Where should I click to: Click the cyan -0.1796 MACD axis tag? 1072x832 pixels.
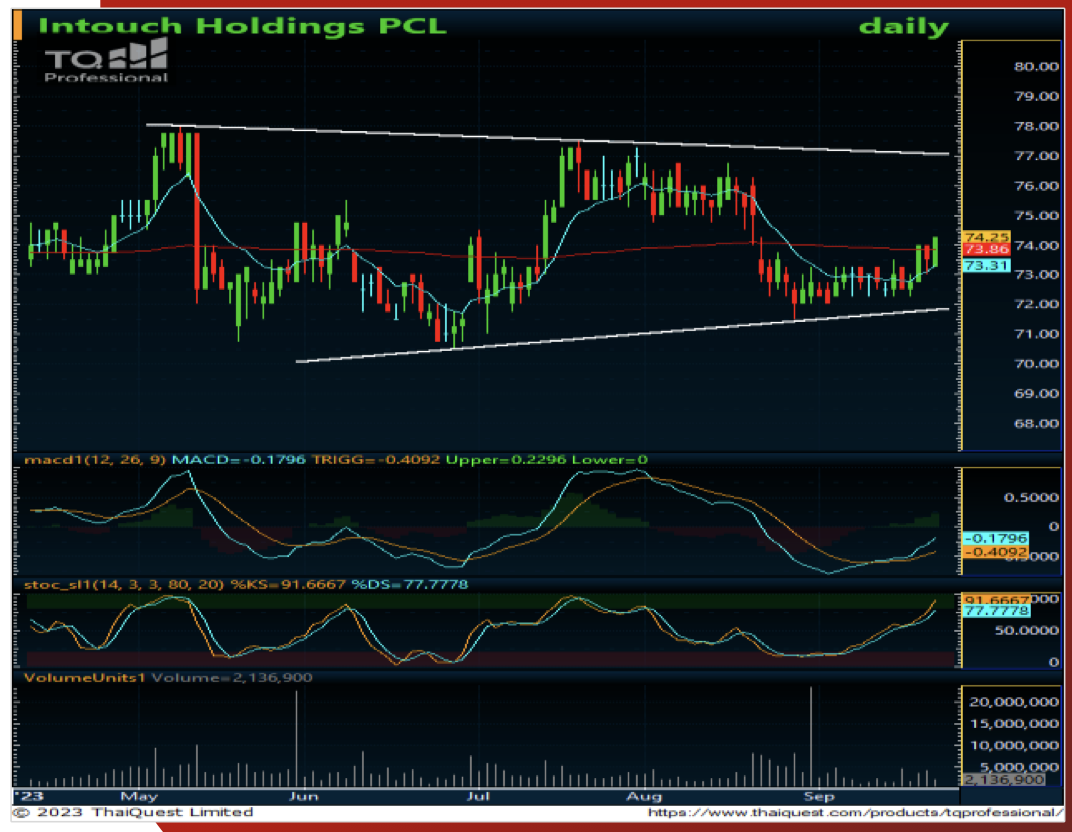(995, 539)
